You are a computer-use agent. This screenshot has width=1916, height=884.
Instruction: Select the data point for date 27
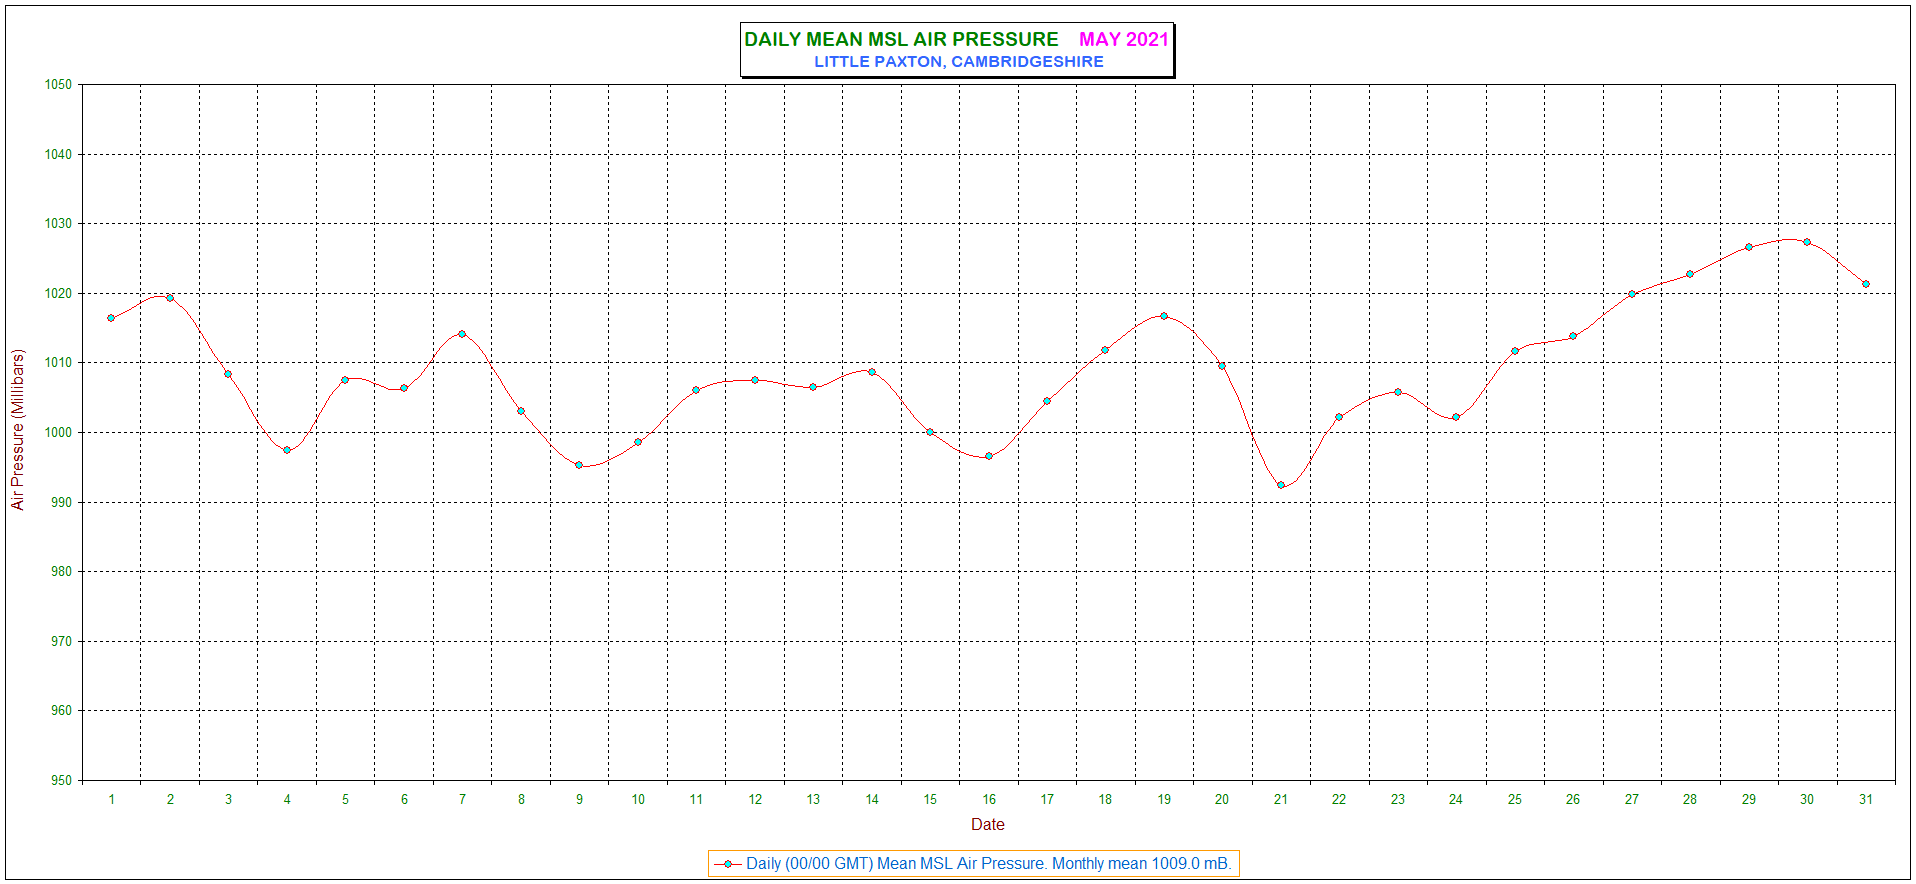1632,294
